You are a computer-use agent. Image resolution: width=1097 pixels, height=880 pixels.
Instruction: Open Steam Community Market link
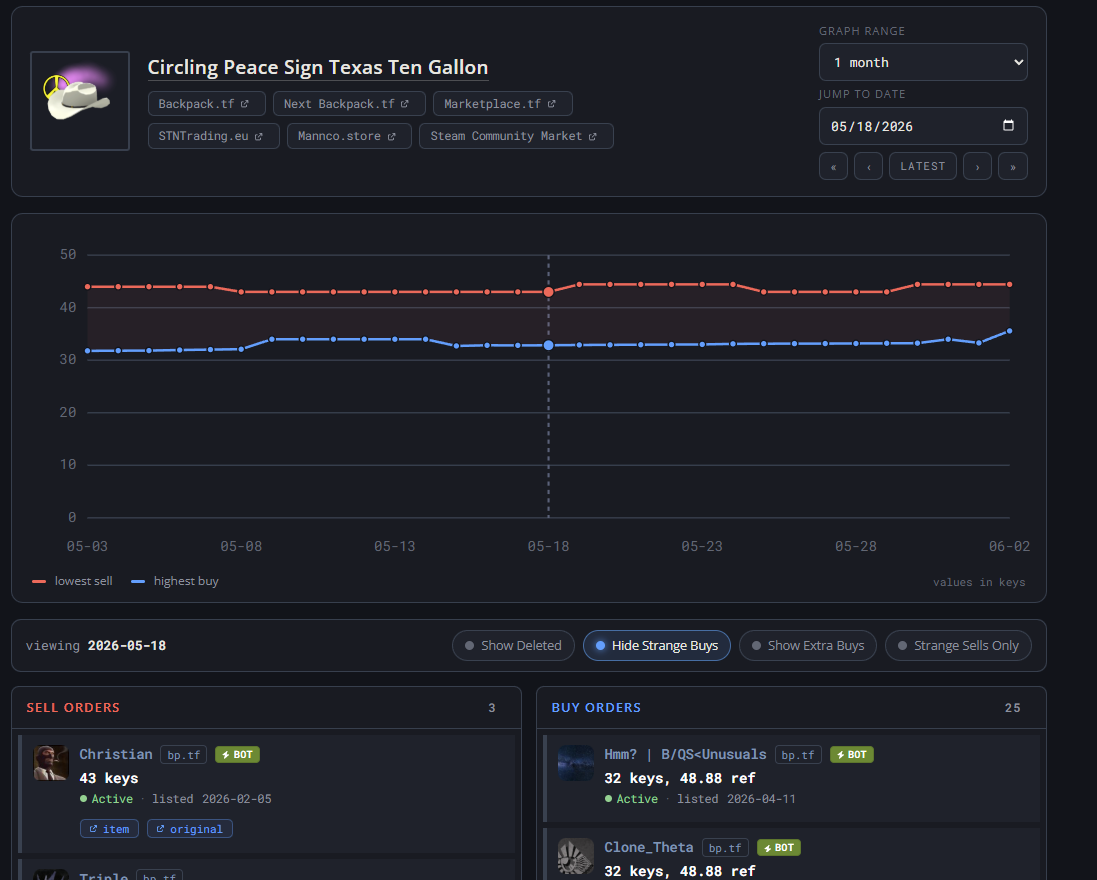click(x=516, y=136)
